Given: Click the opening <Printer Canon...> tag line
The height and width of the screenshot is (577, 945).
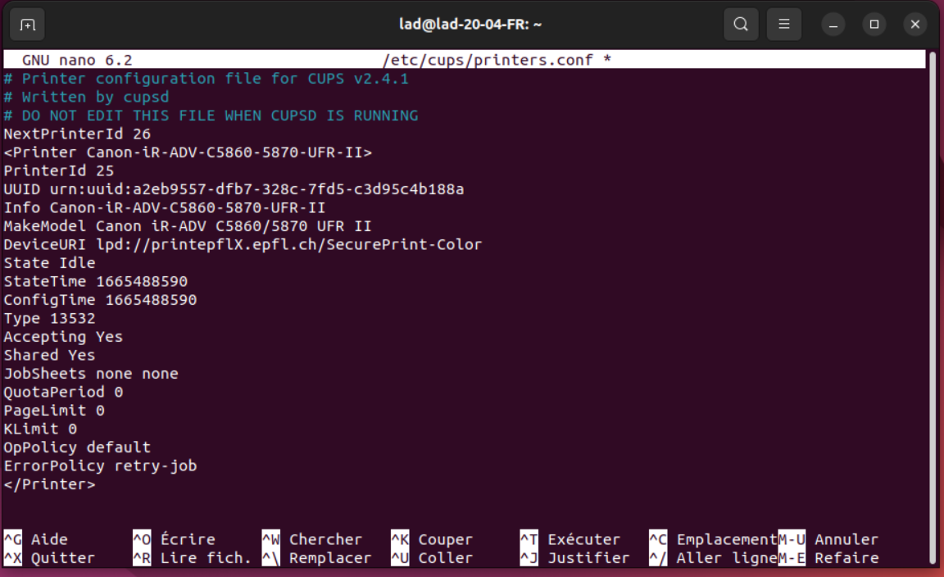Looking at the screenshot, I should 188,153.
